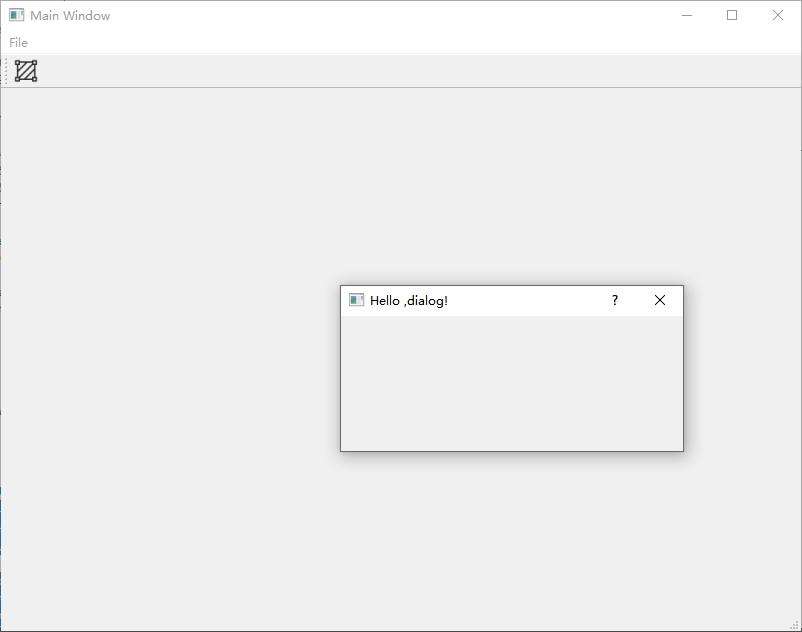Click the "Hello ,dialog!" title text
Screen dimensions: 802x632
click(x=409, y=301)
